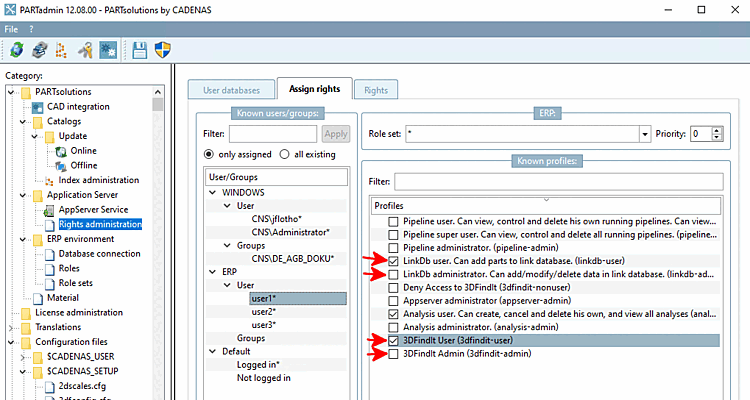Viewport: 750px width, 400px height.
Task: Select the 'all existing' radio button
Action: (285, 155)
